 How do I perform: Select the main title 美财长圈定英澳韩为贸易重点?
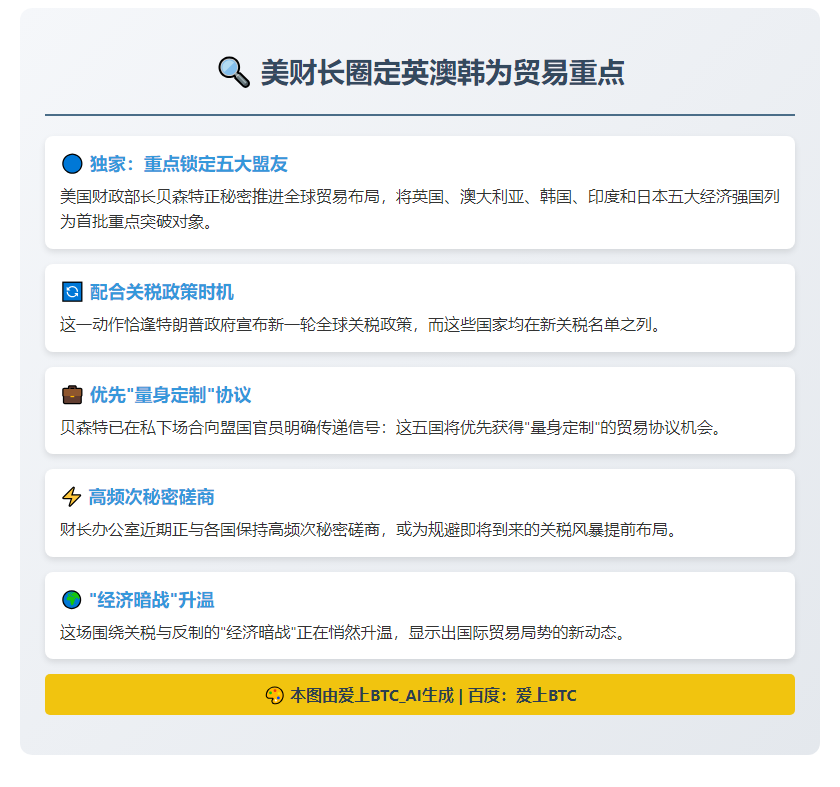[442, 73]
